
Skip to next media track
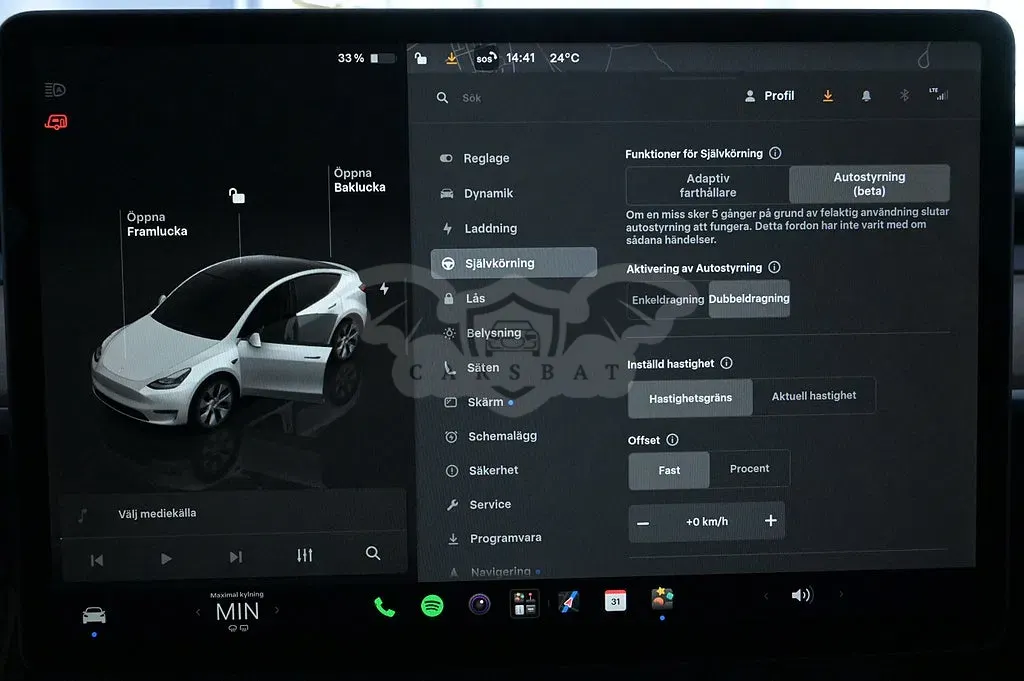[236, 557]
